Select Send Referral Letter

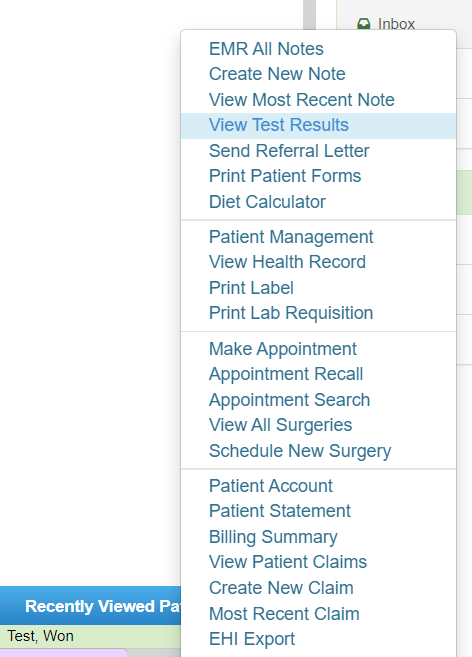click(x=289, y=151)
